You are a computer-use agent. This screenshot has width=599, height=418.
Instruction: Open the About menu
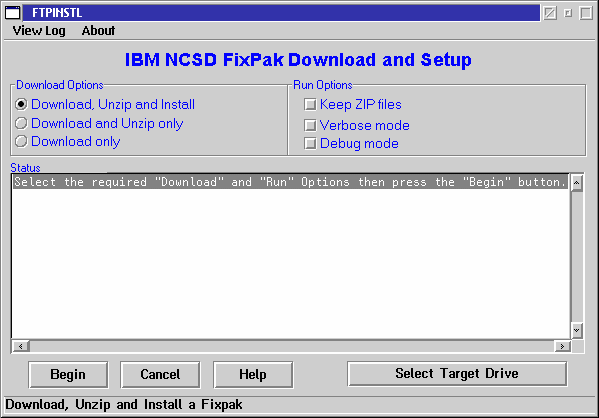[x=98, y=31]
